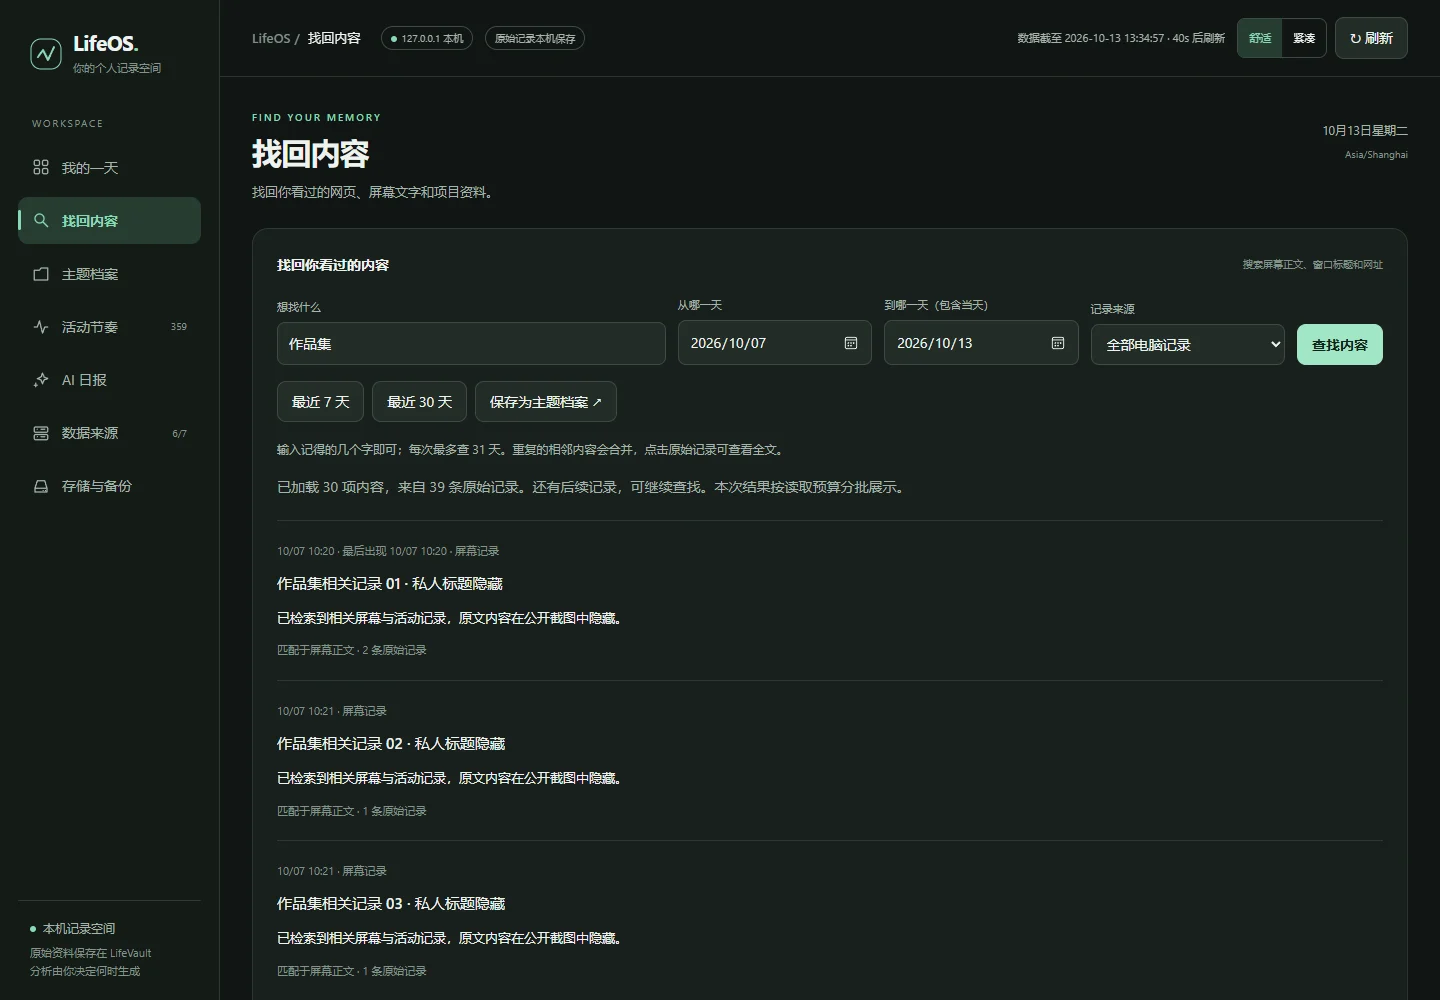Click the 127.0.0.1 本机 badge
This screenshot has width=1440, height=1000.
tap(427, 38)
